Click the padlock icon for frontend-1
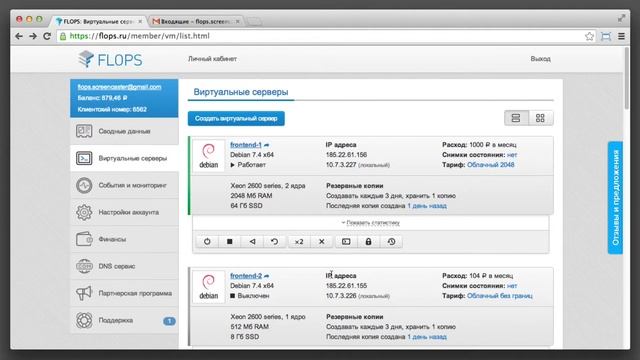 (x=368, y=242)
